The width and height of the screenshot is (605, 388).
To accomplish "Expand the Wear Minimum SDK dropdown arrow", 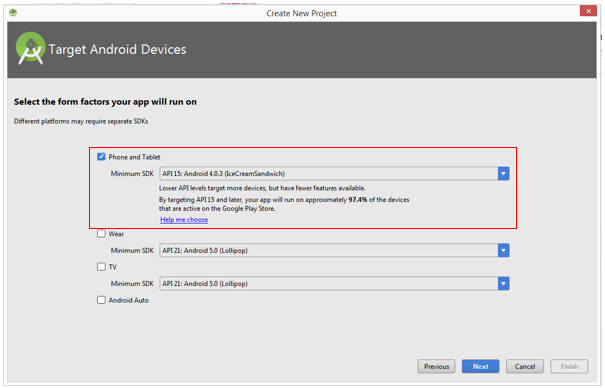I will 503,251.
